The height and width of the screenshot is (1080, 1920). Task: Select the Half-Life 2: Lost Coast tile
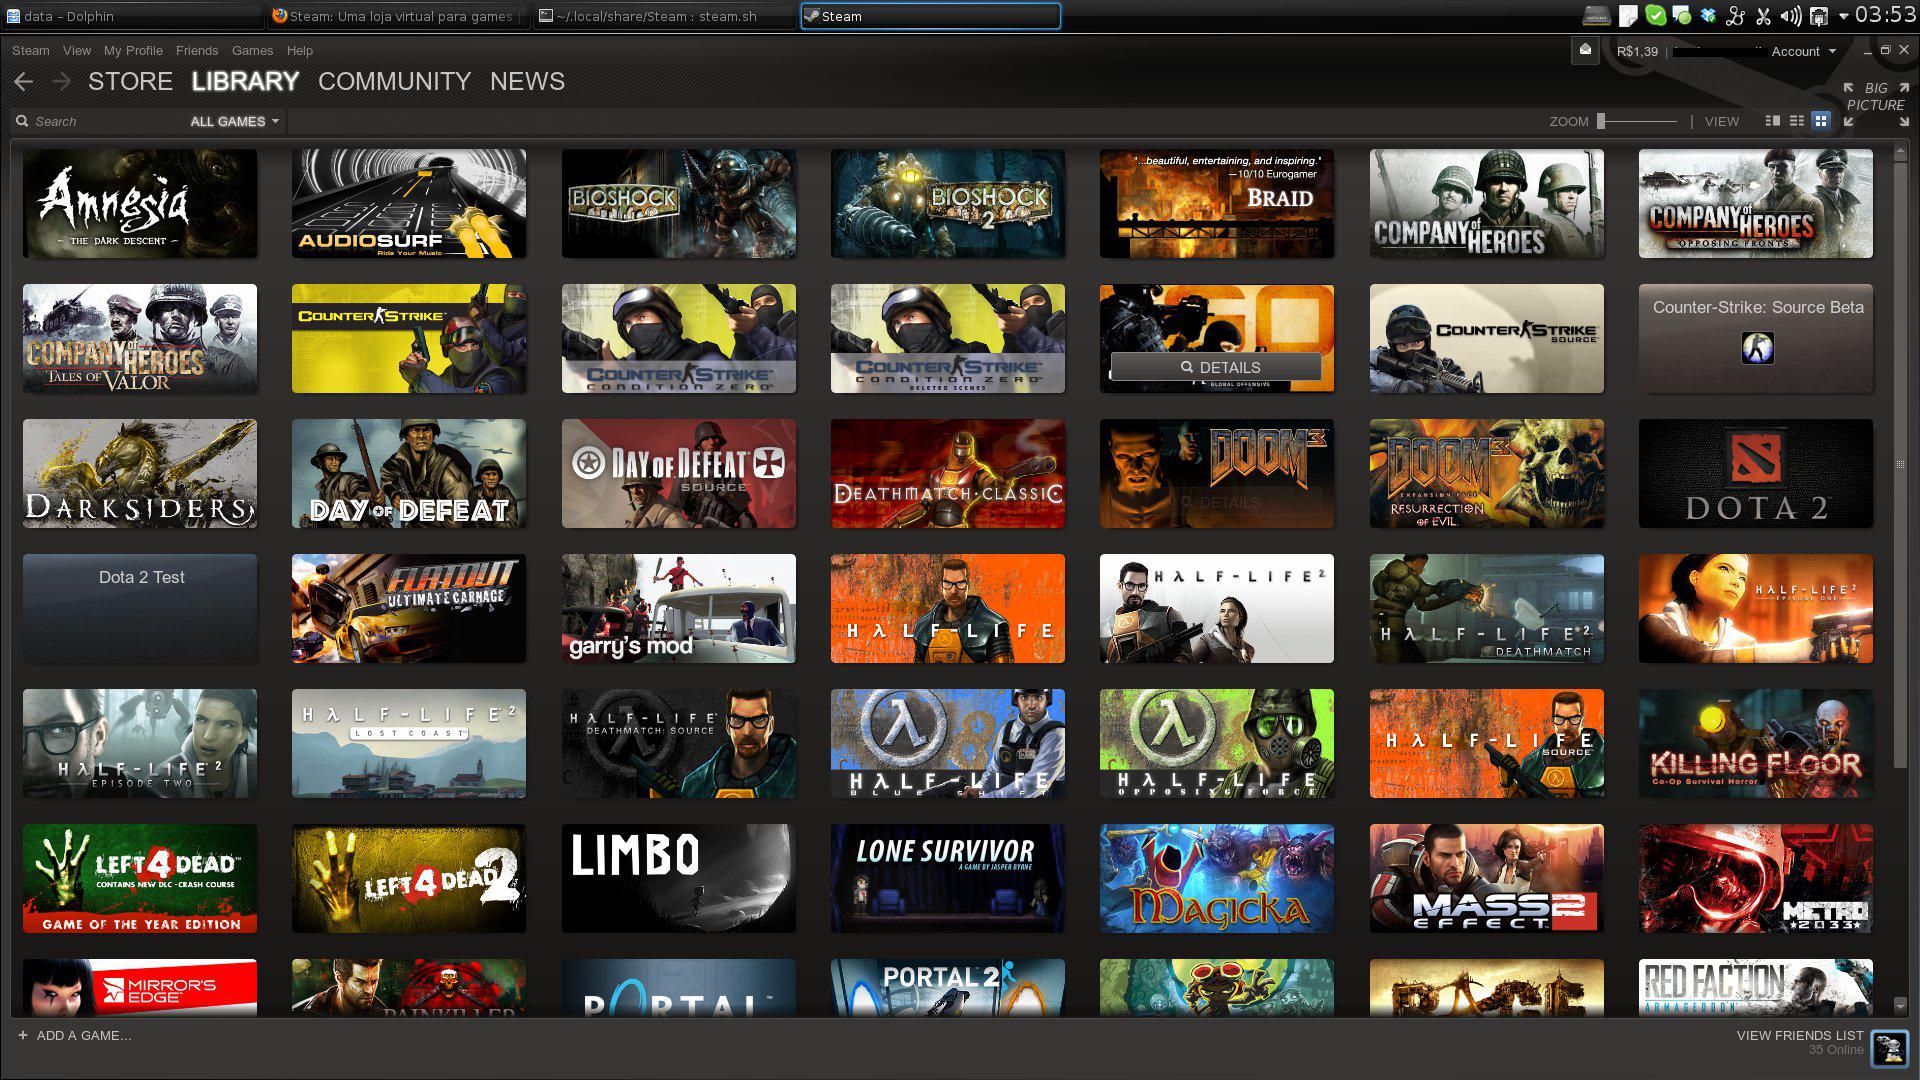click(x=409, y=743)
